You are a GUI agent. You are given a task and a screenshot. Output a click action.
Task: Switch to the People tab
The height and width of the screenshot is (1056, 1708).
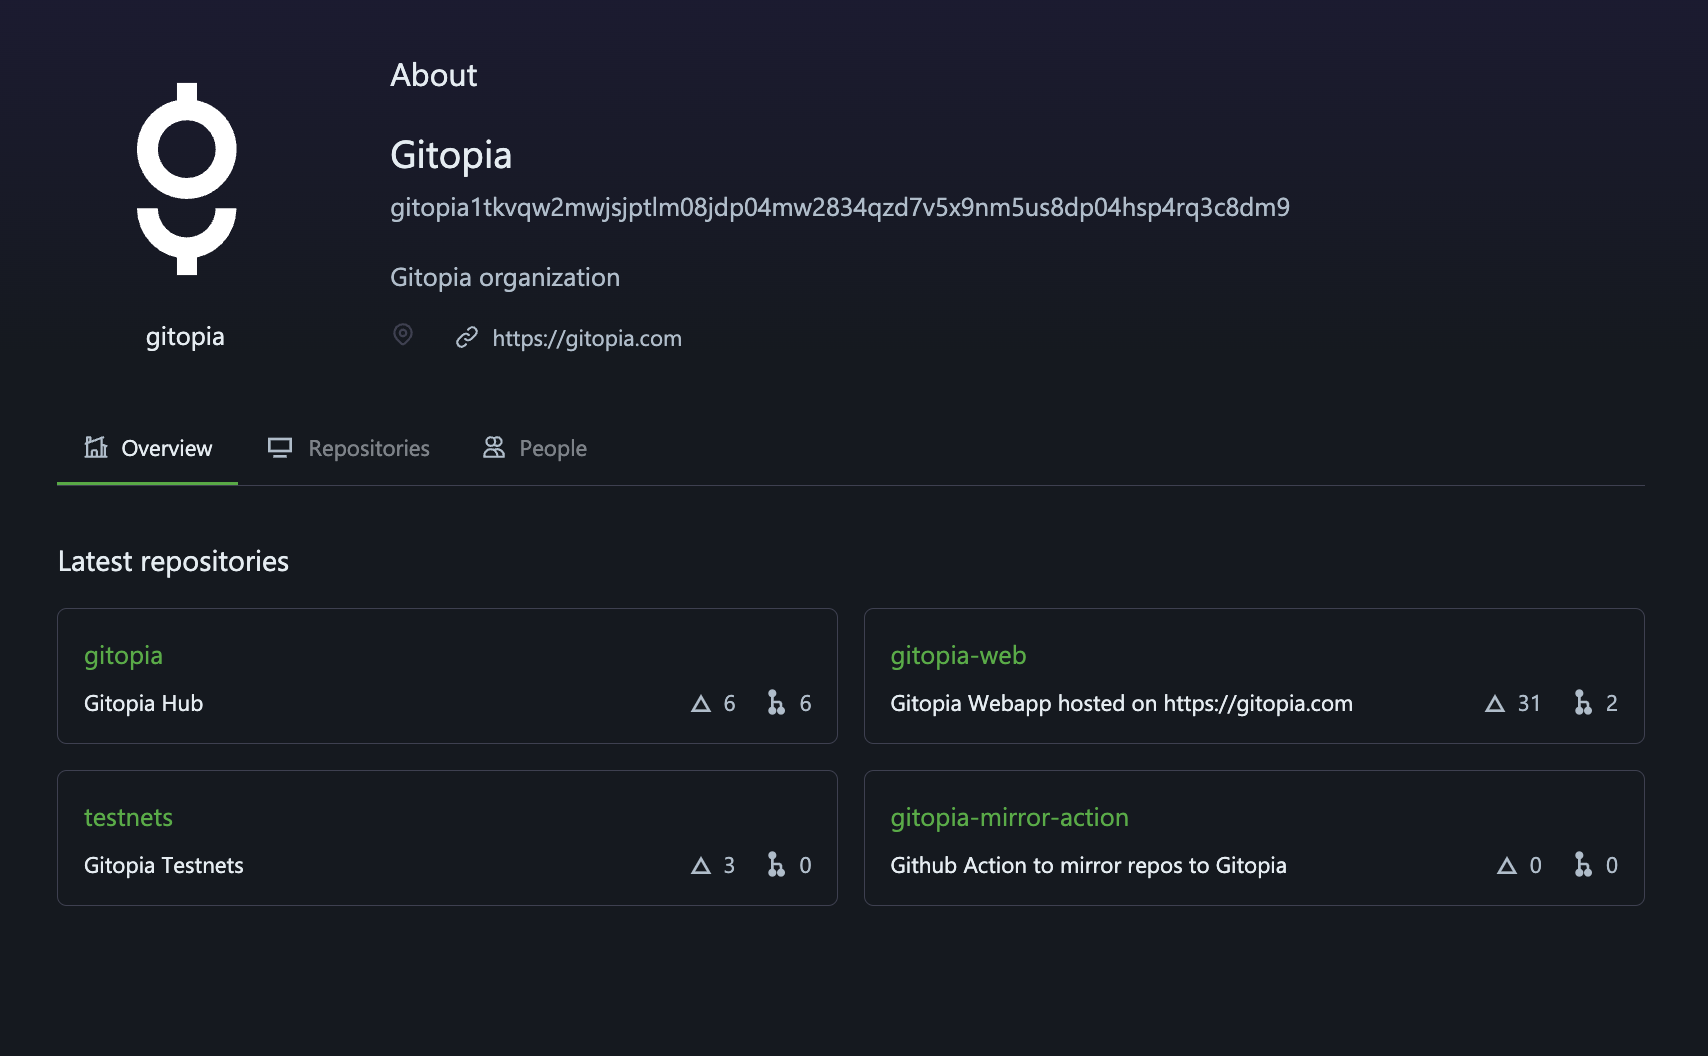[534, 448]
